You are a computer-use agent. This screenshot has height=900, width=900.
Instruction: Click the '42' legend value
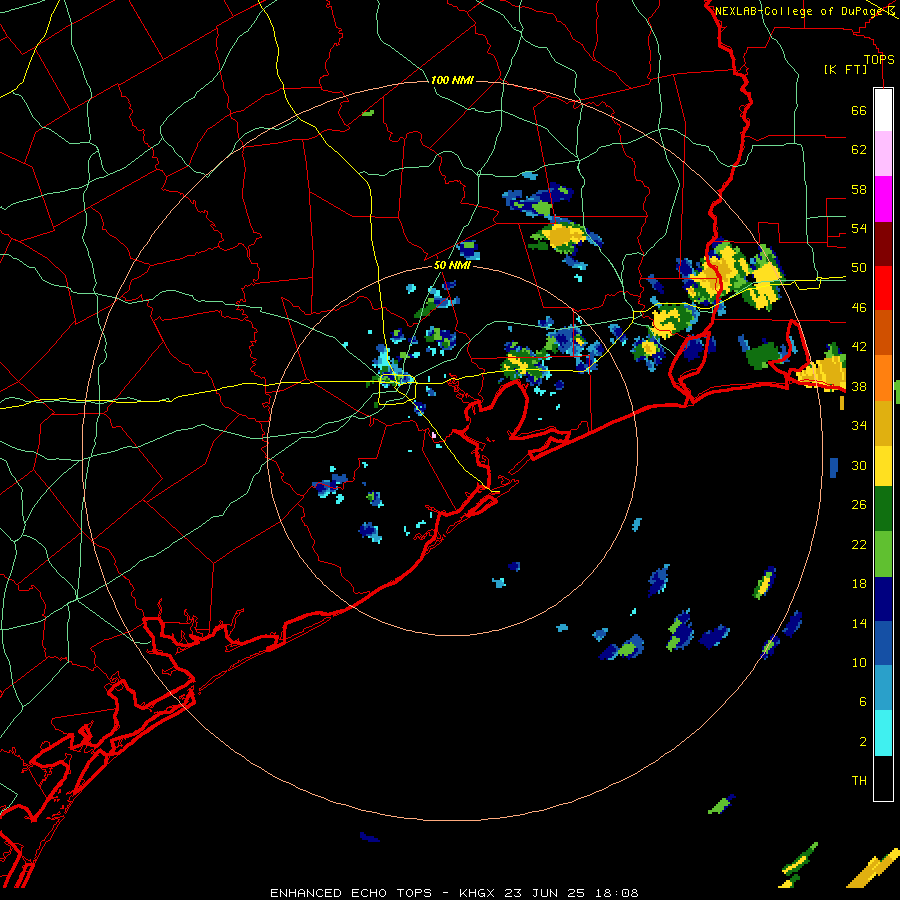(x=859, y=347)
